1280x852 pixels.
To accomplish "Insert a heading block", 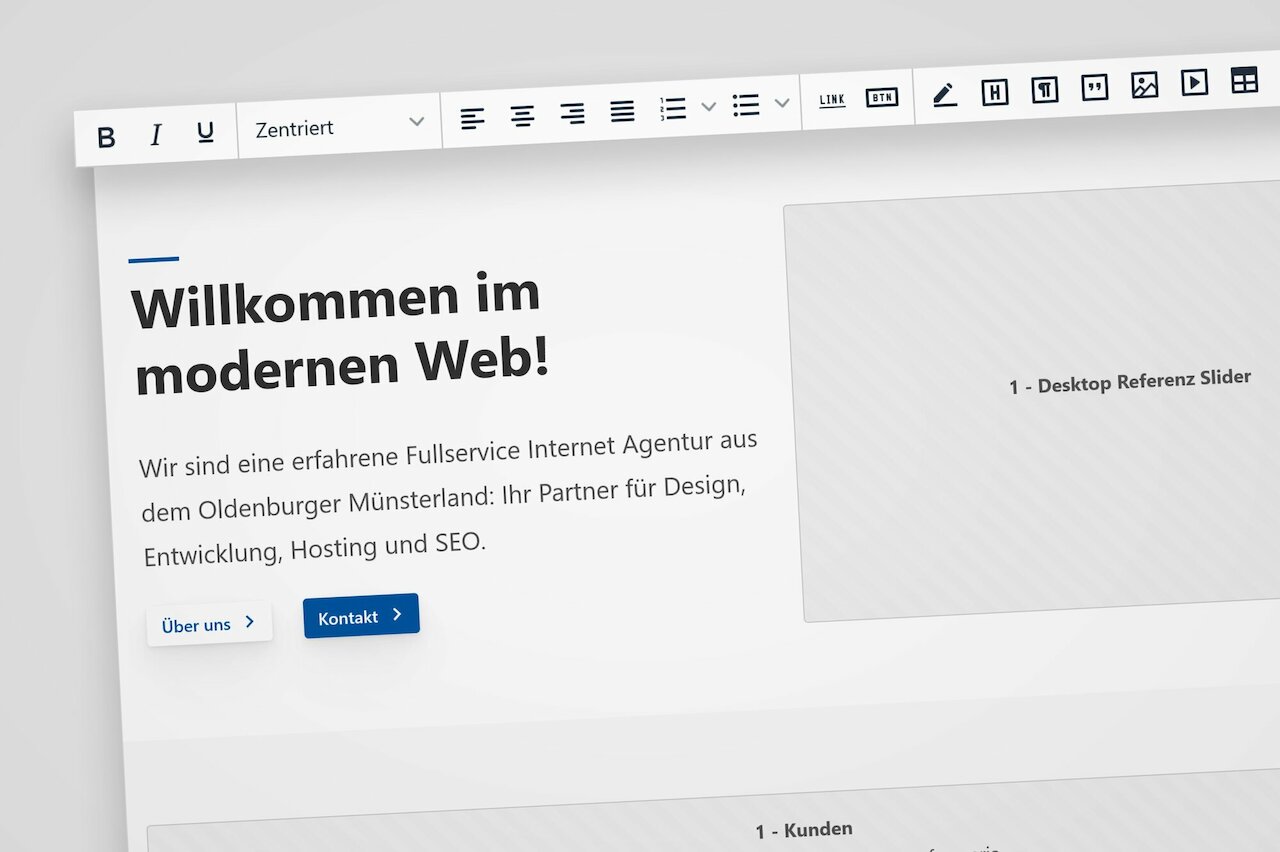I will pos(994,92).
